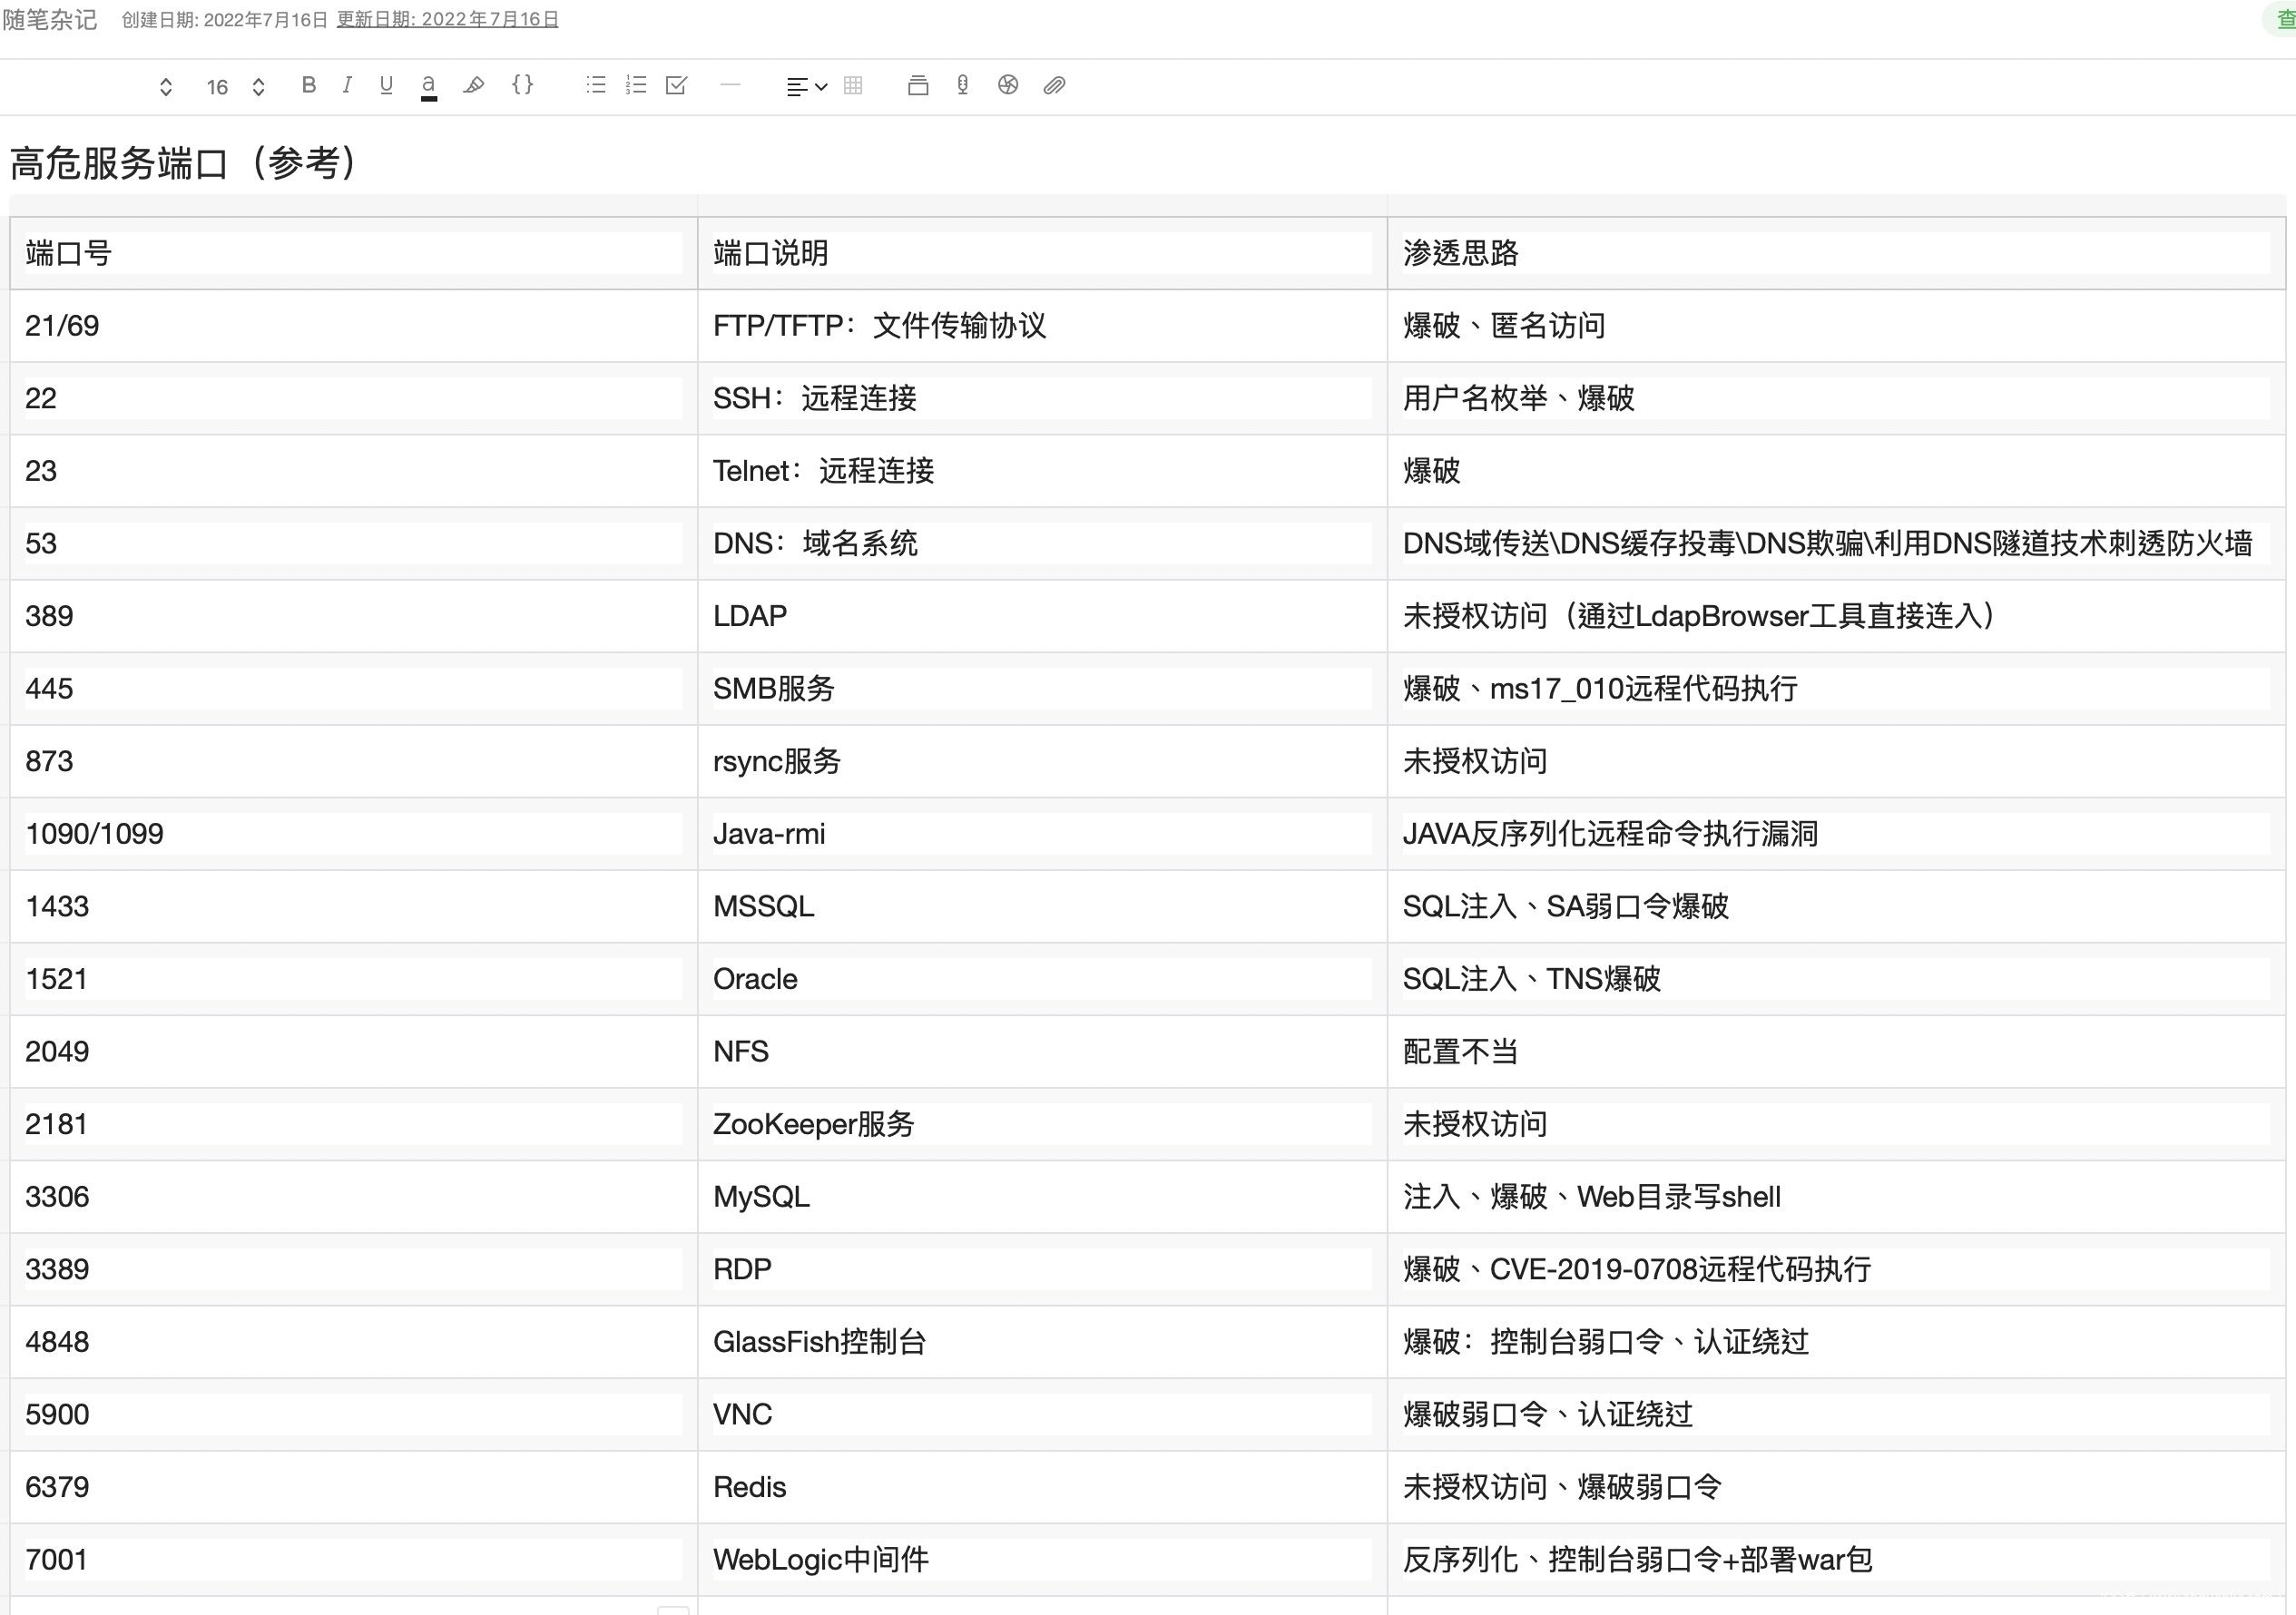Click the DNS：域名系统 cell
This screenshot has height=1615, width=2296.
coord(1042,543)
